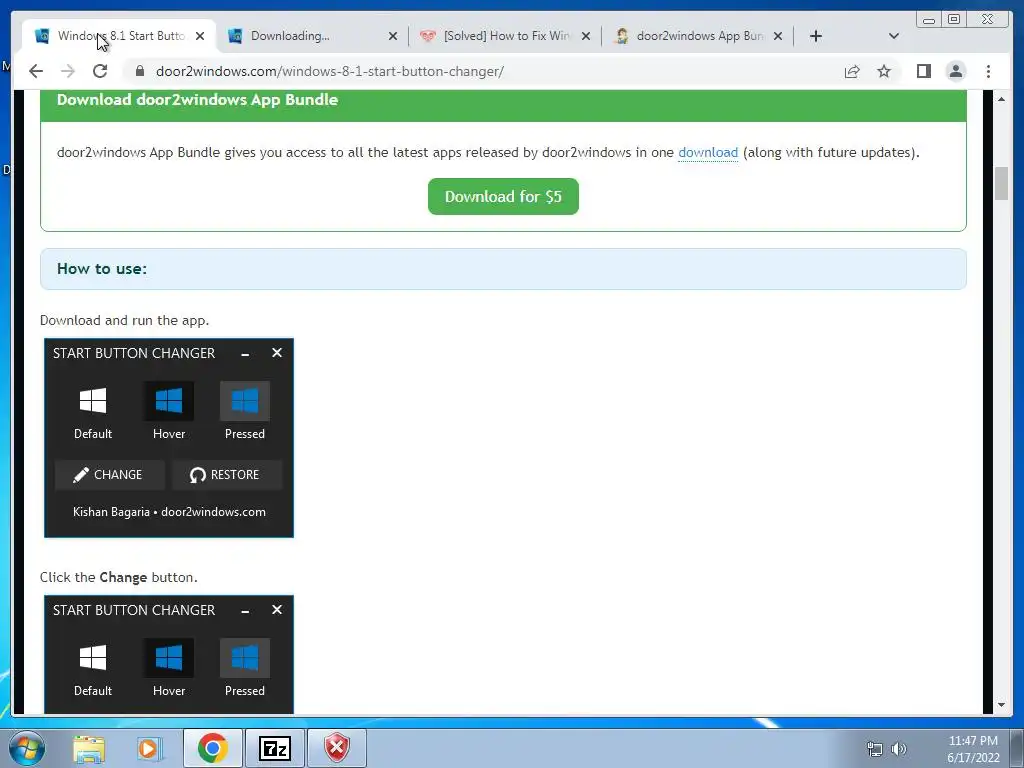The height and width of the screenshot is (768, 1024).
Task: Bookmark this page with the star
Action: (x=884, y=71)
